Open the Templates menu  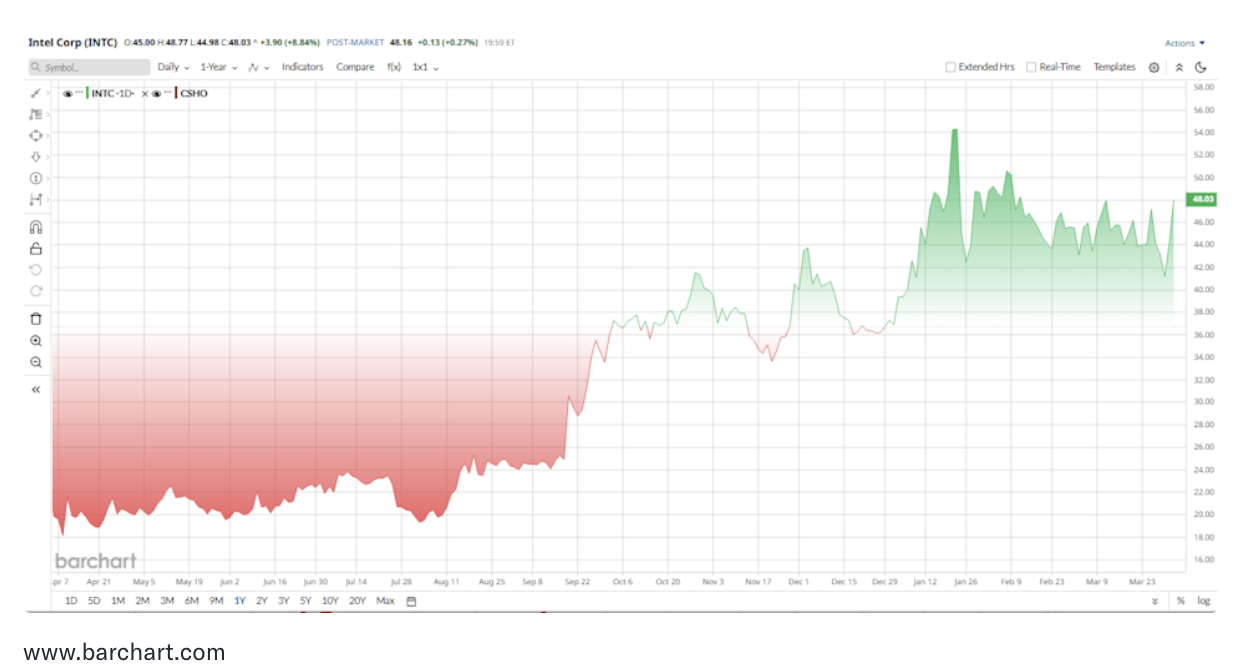1114,67
